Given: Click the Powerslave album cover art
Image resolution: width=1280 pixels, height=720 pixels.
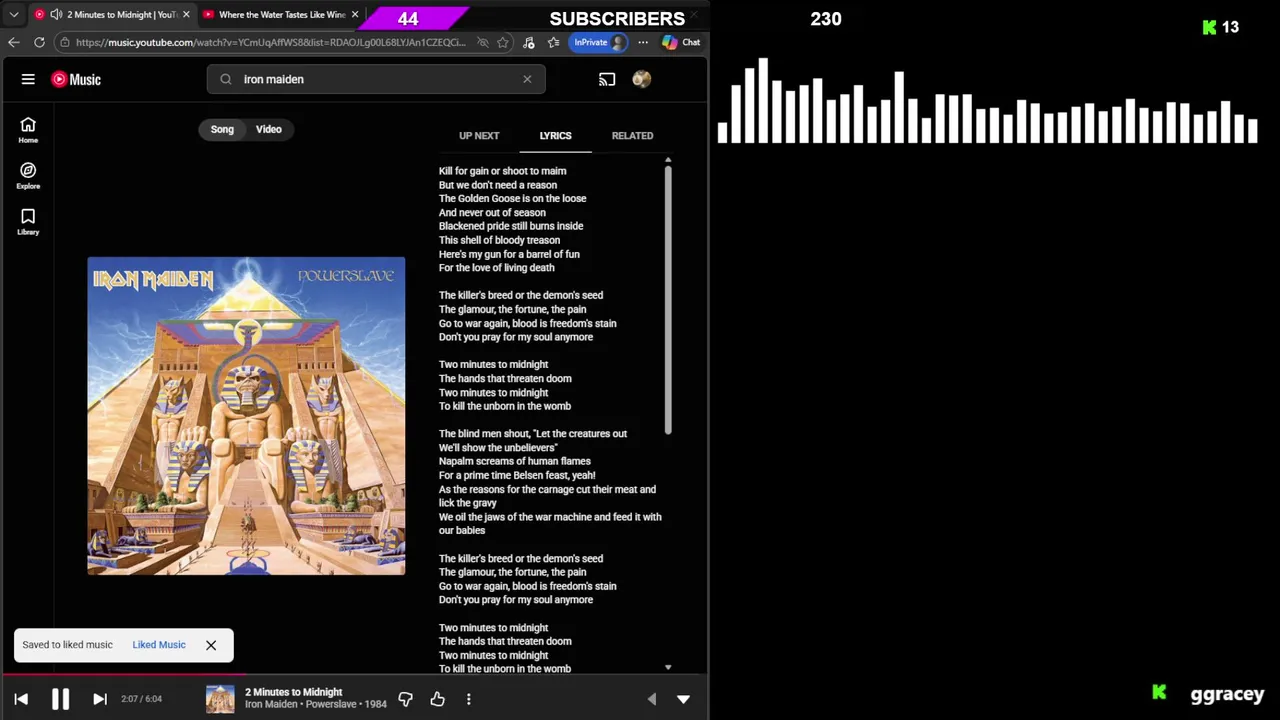Looking at the screenshot, I should point(246,416).
